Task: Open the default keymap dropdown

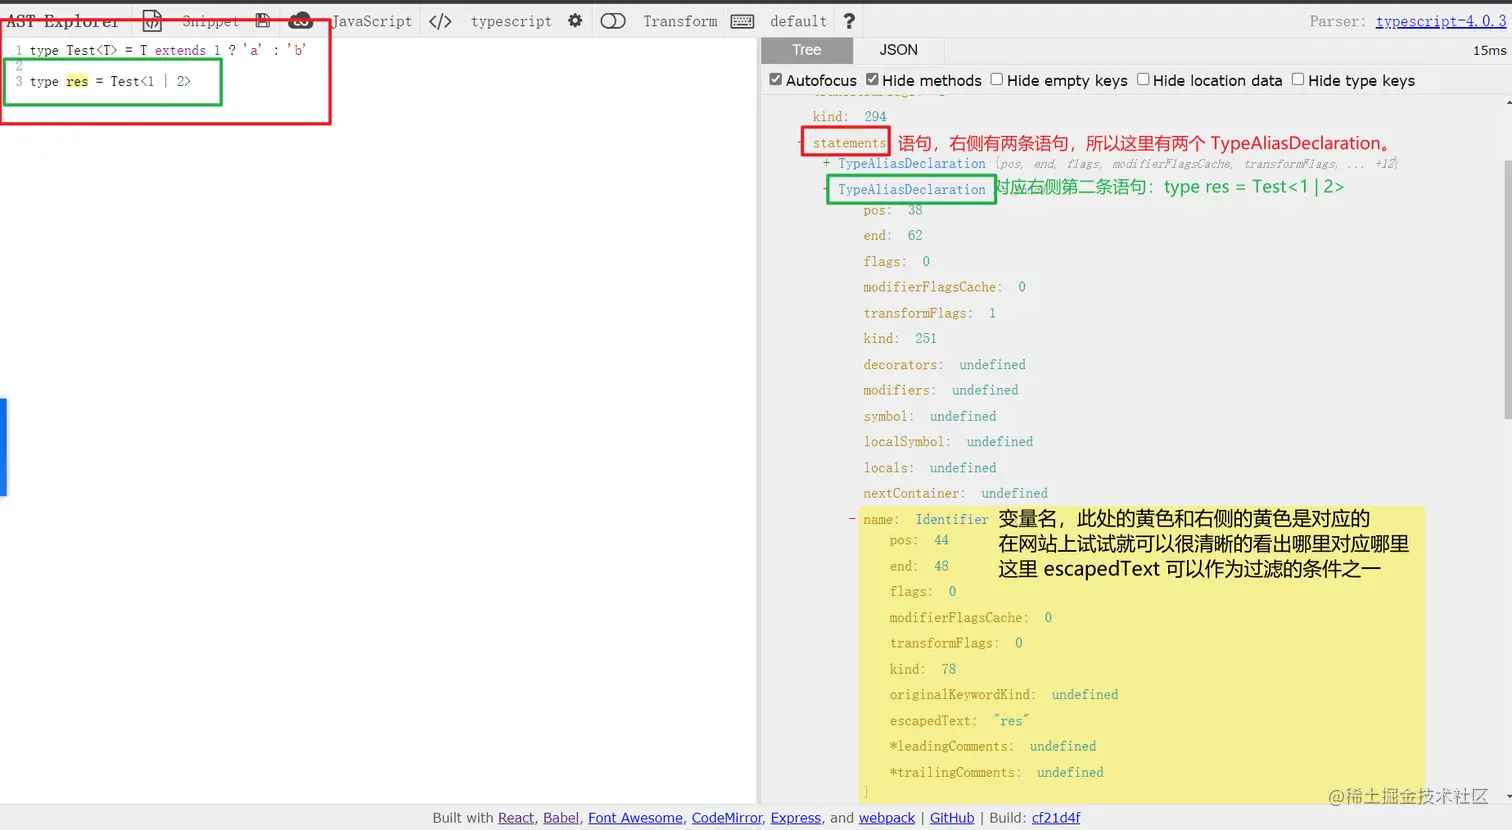Action: (x=798, y=21)
